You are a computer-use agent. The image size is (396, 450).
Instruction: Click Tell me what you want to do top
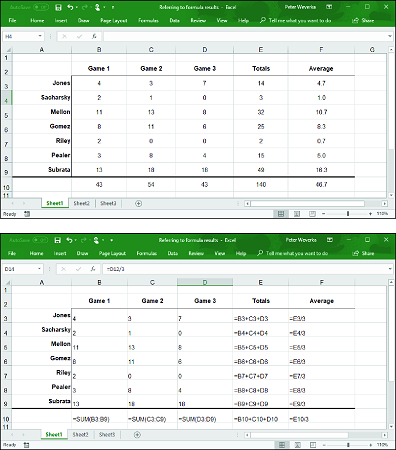pyautogui.click(x=300, y=20)
